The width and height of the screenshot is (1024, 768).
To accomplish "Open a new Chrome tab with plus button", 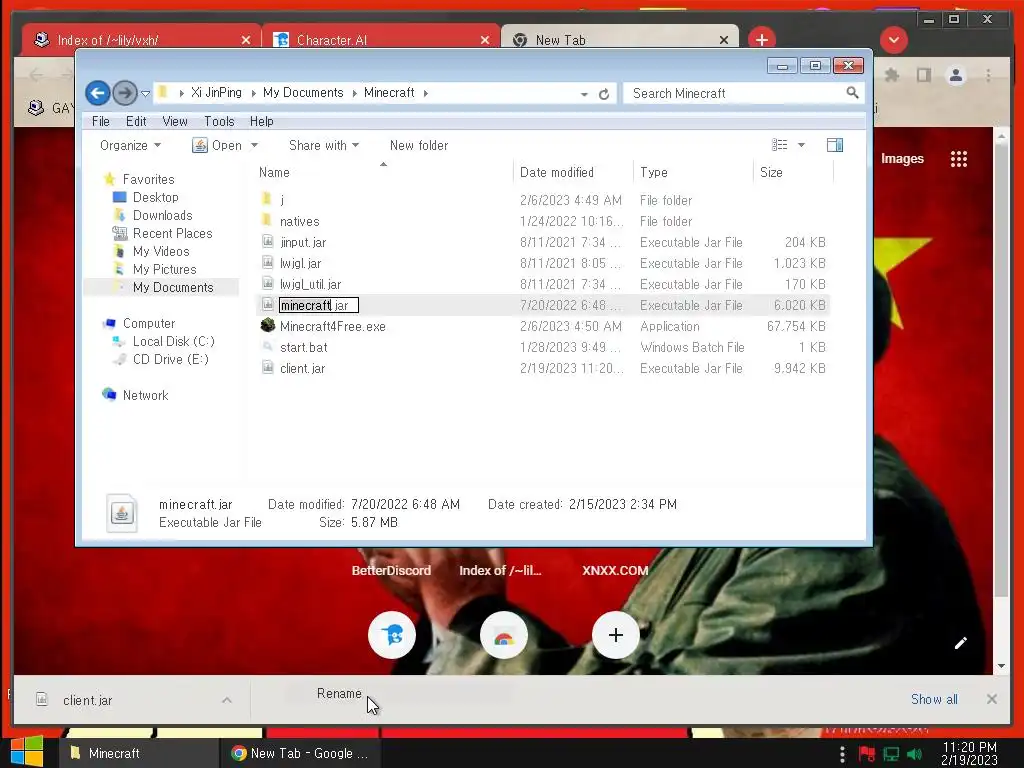I will click(761, 40).
